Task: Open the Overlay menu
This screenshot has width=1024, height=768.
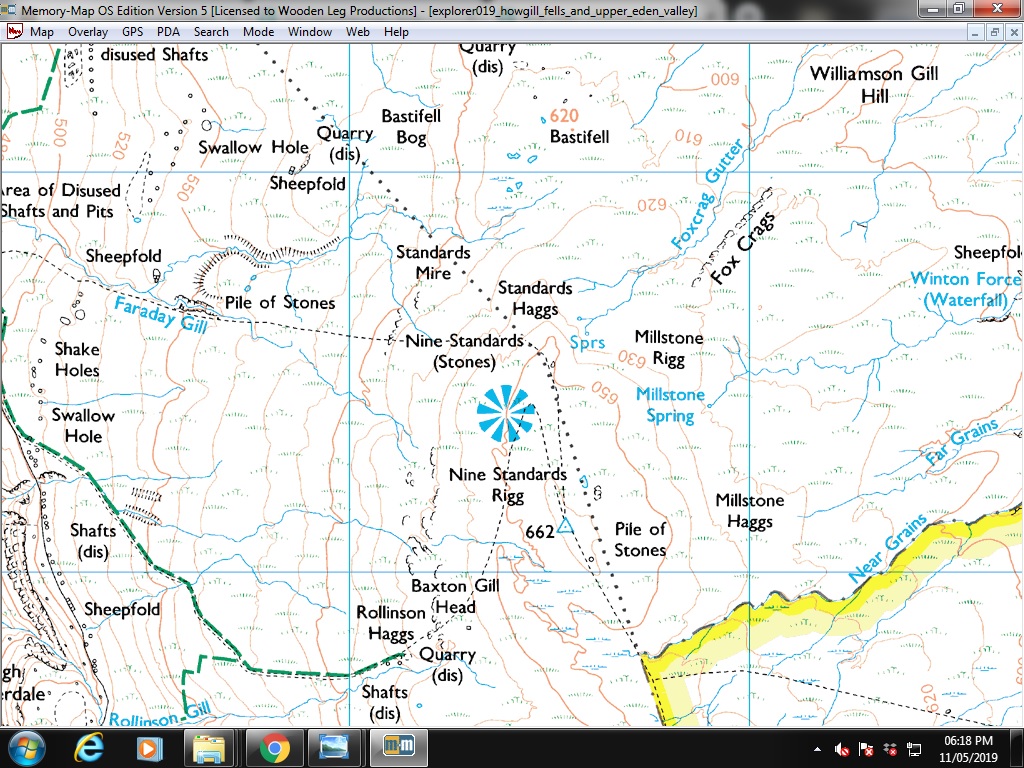Action: click(88, 32)
